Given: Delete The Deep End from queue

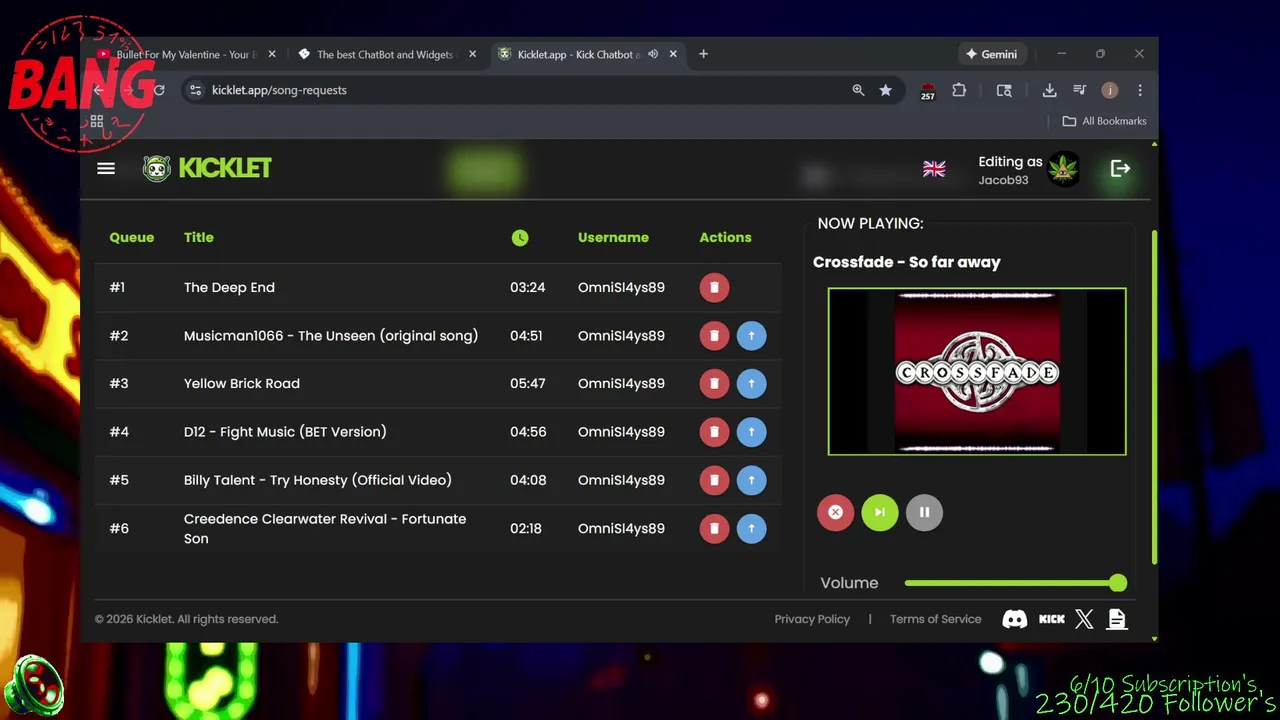Looking at the screenshot, I should click(714, 287).
